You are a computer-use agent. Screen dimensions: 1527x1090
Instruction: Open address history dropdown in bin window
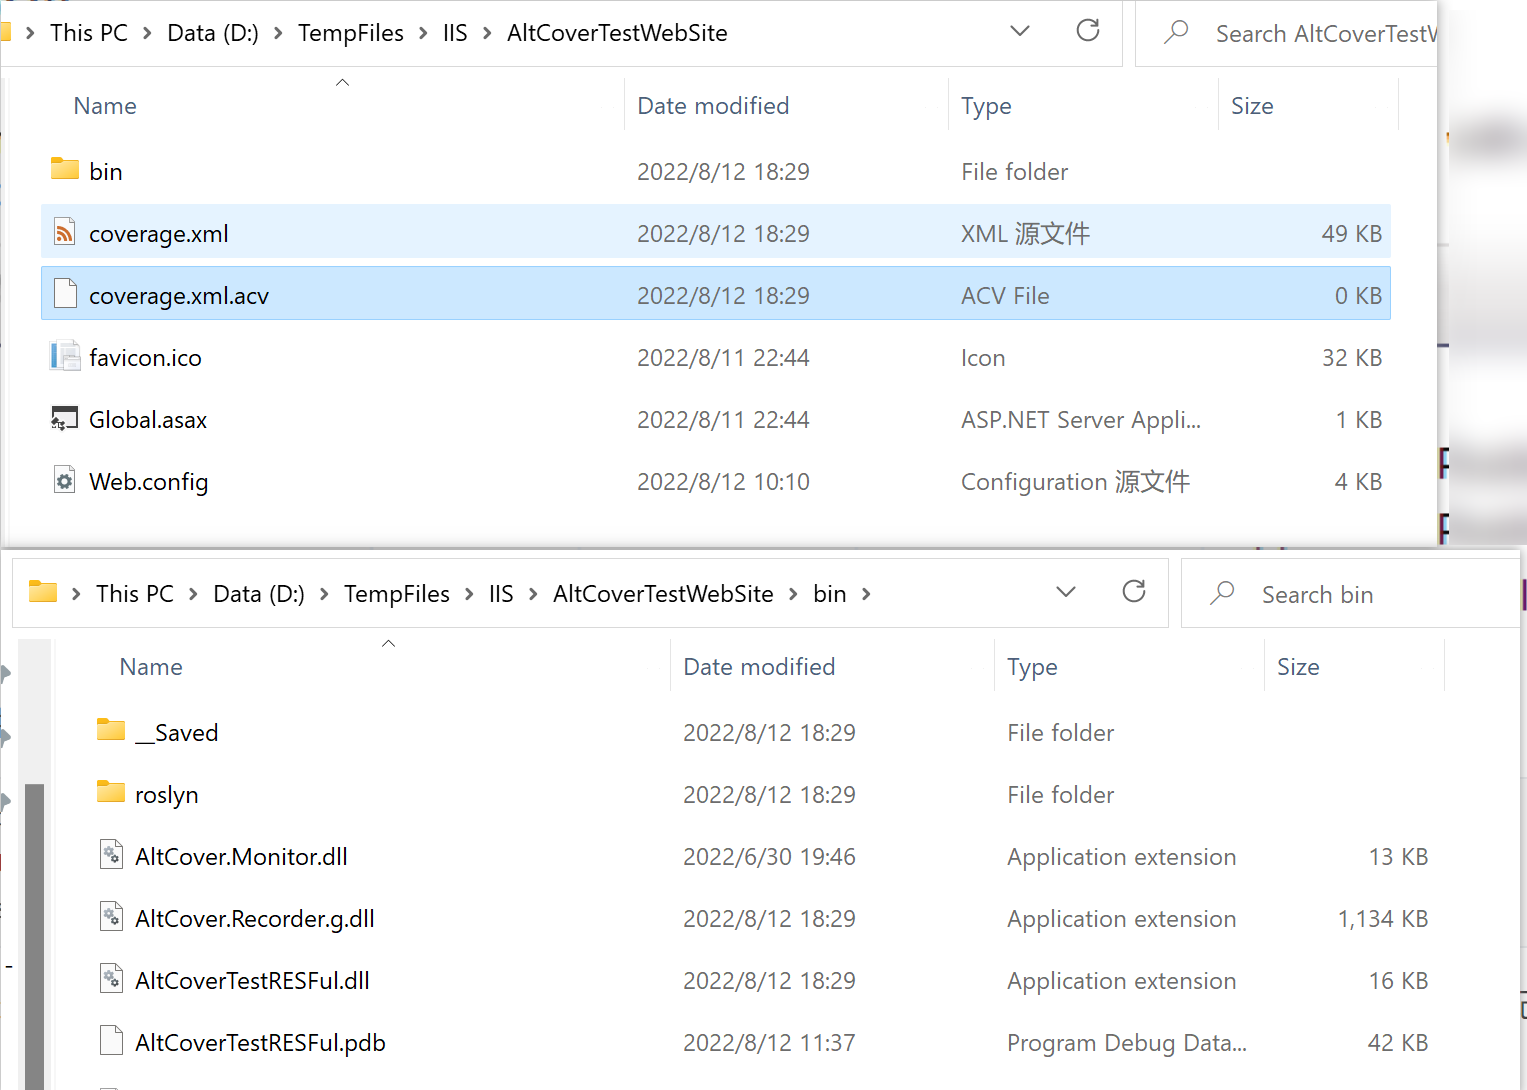pos(1066,592)
